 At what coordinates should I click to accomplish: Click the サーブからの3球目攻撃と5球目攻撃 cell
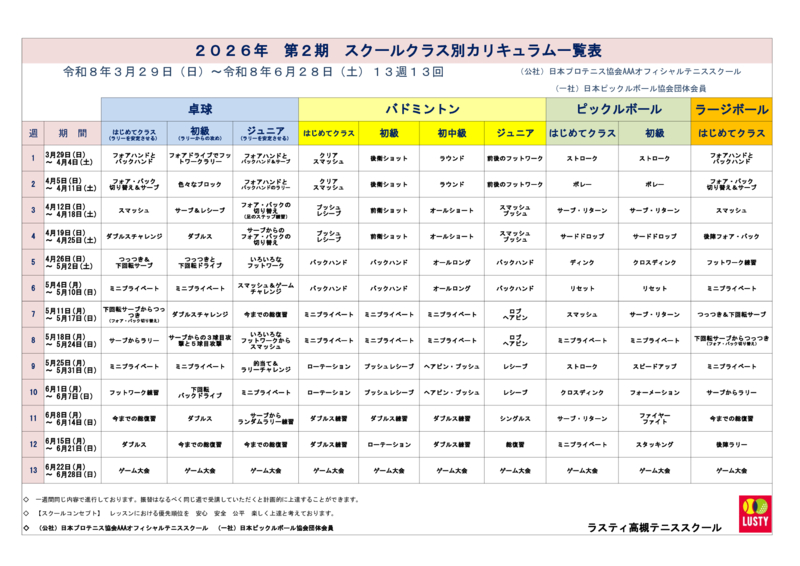click(200, 340)
